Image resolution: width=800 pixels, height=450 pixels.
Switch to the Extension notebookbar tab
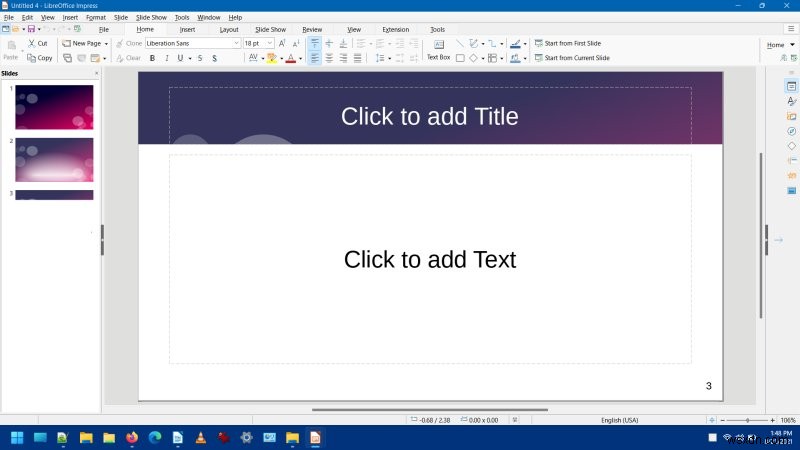[x=395, y=30]
